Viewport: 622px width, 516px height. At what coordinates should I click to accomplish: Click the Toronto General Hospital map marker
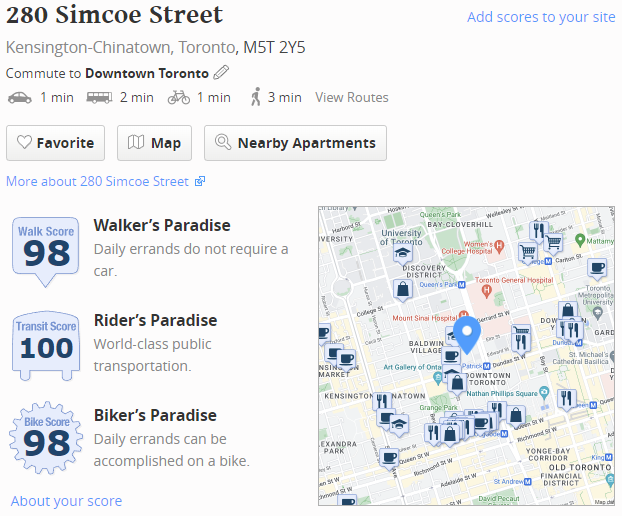pyautogui.click(x=486, y=291)
